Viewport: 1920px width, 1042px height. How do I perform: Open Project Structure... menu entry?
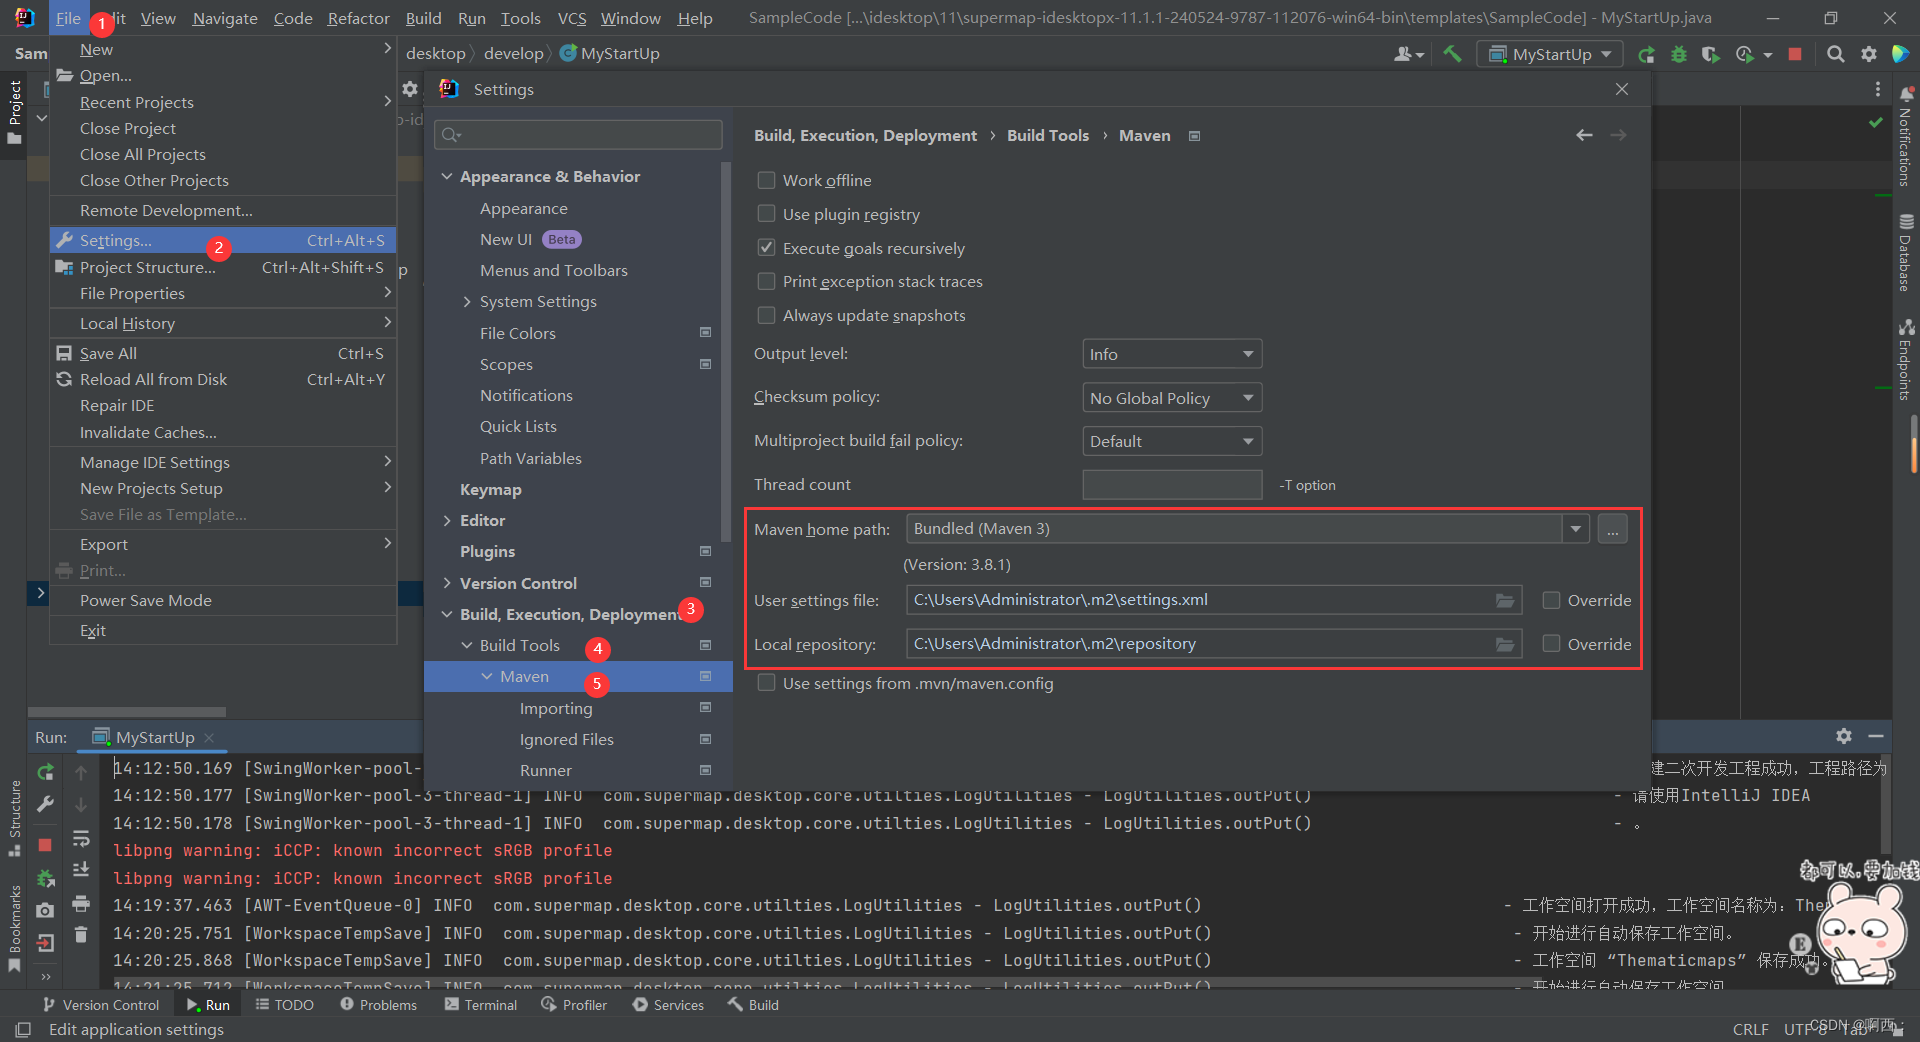click(x=223, y=267)
